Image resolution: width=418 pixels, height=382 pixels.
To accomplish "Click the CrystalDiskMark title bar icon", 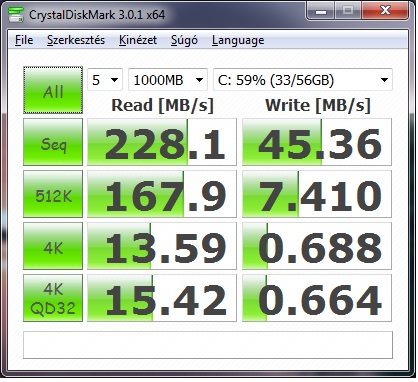I will (x=16, y=15).
